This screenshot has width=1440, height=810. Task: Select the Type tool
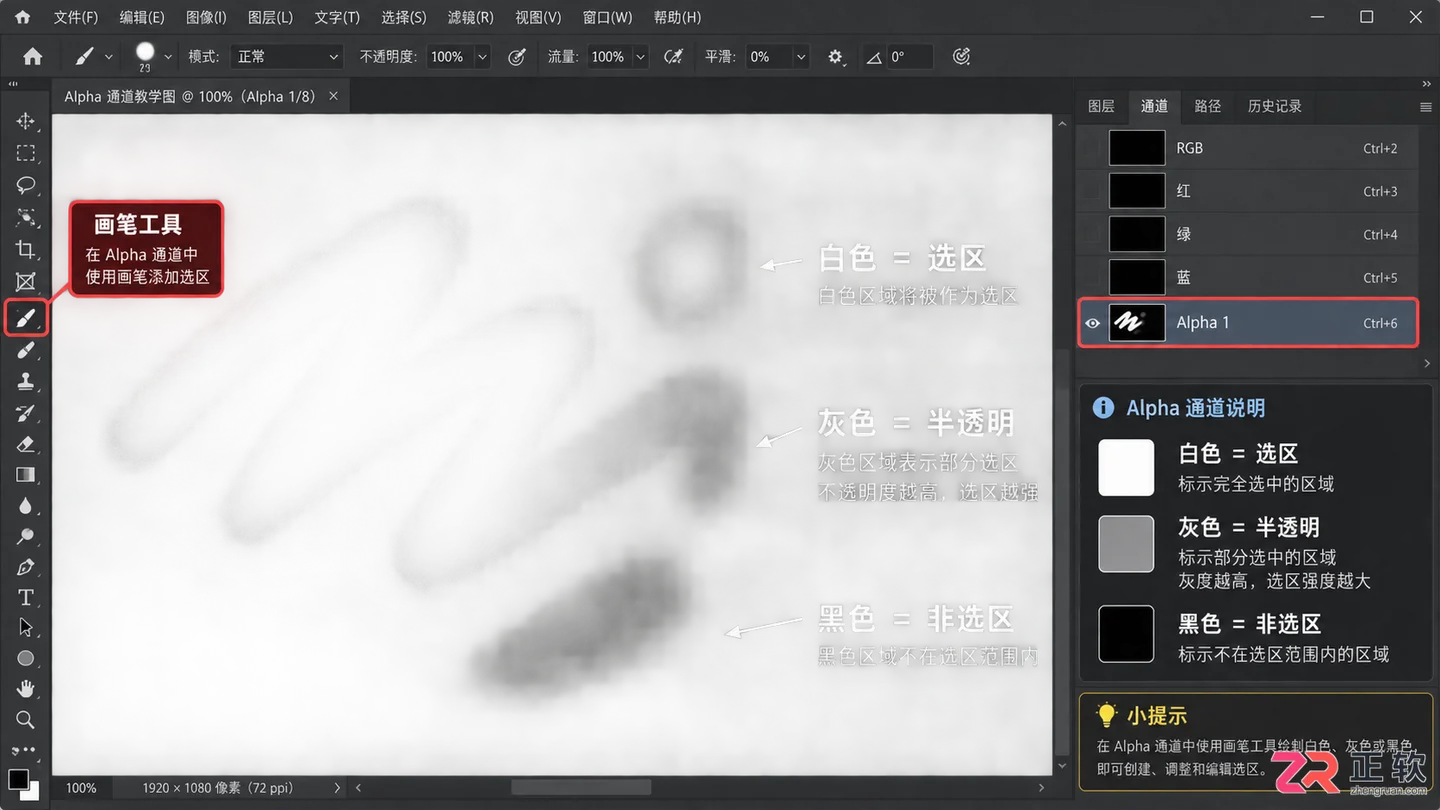[25, 597]
